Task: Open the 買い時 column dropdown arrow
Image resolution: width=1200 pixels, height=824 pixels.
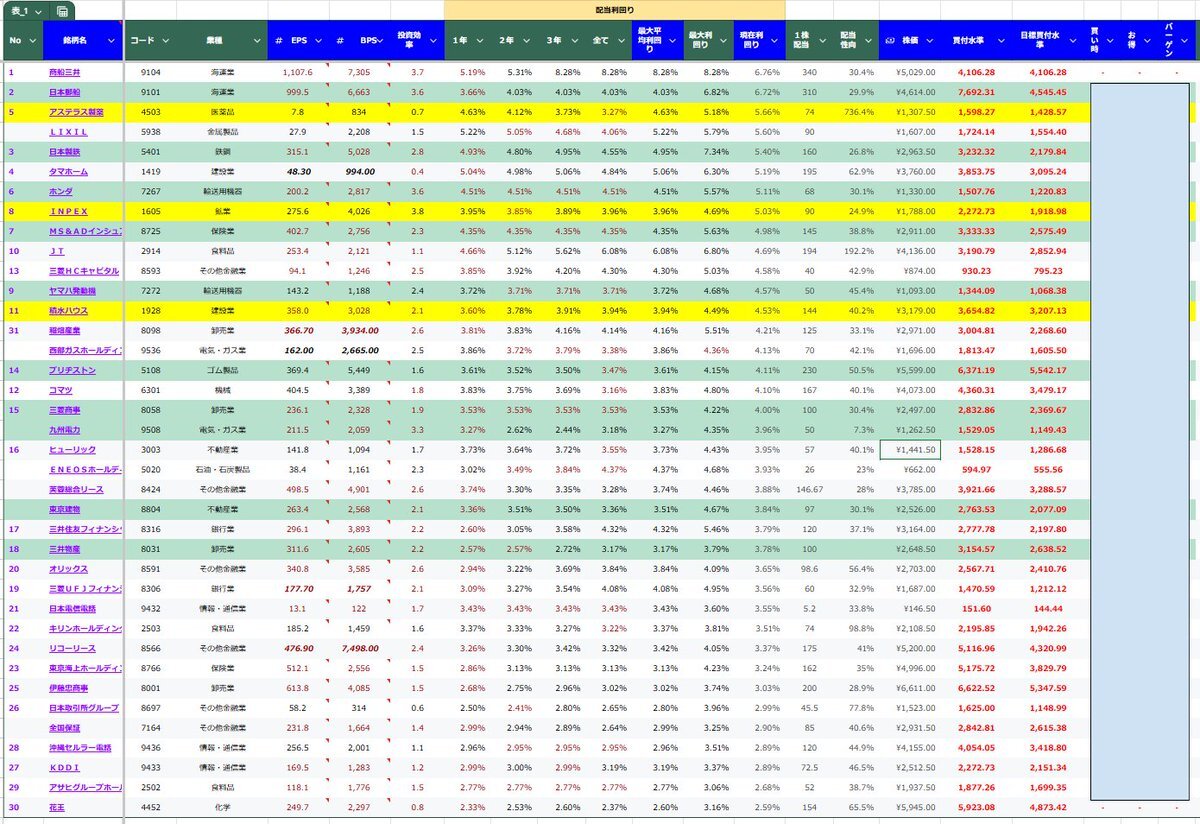Action: (x=1112, y=41)
